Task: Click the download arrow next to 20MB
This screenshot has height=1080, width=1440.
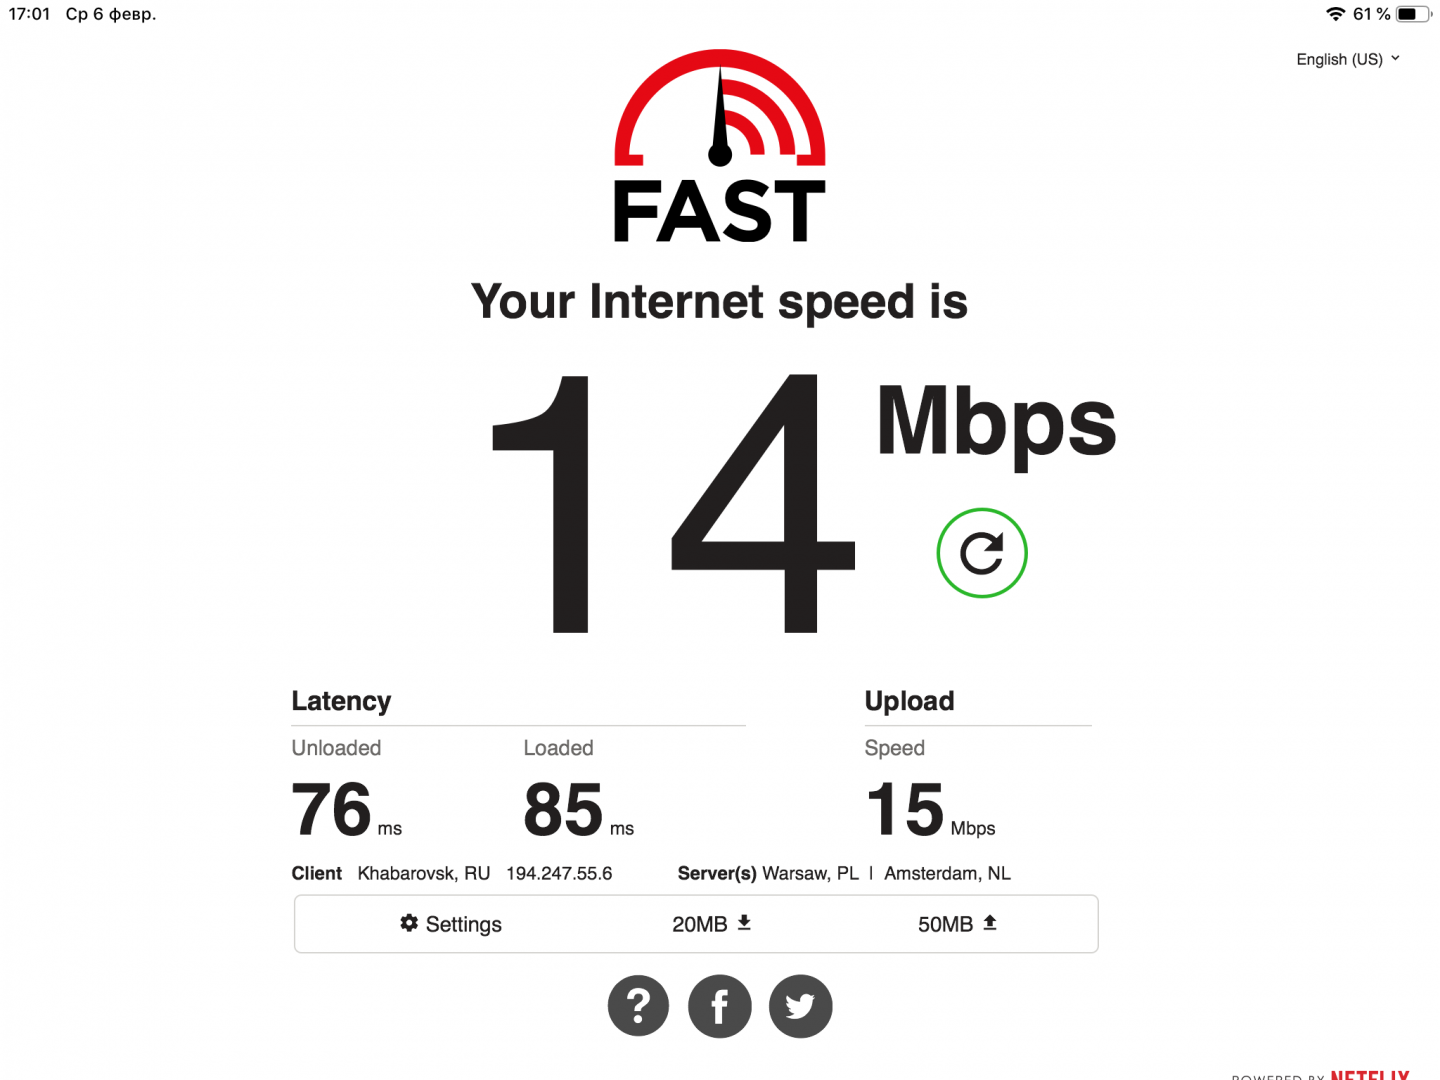Action: (744, 922)
